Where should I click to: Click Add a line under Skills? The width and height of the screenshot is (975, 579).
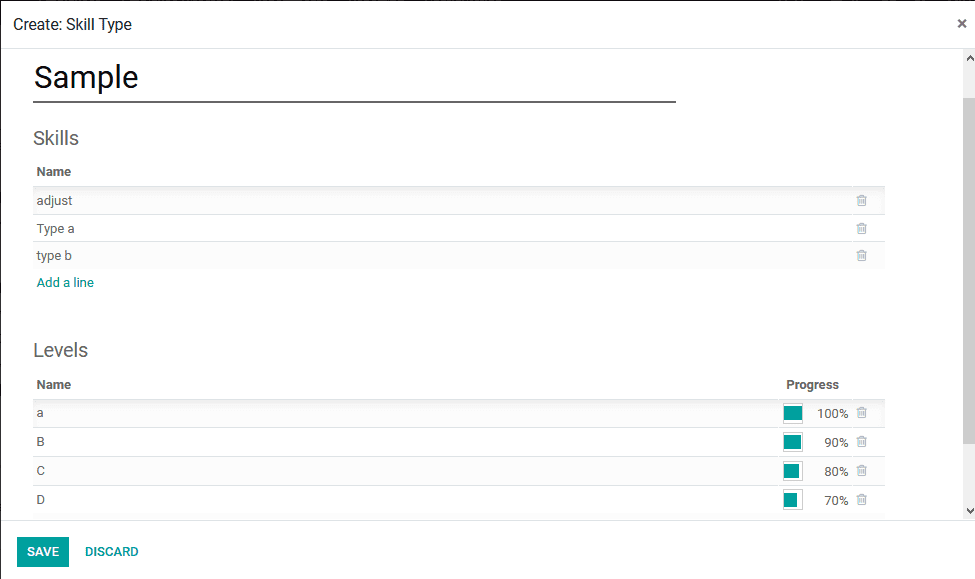coord(65,283)
